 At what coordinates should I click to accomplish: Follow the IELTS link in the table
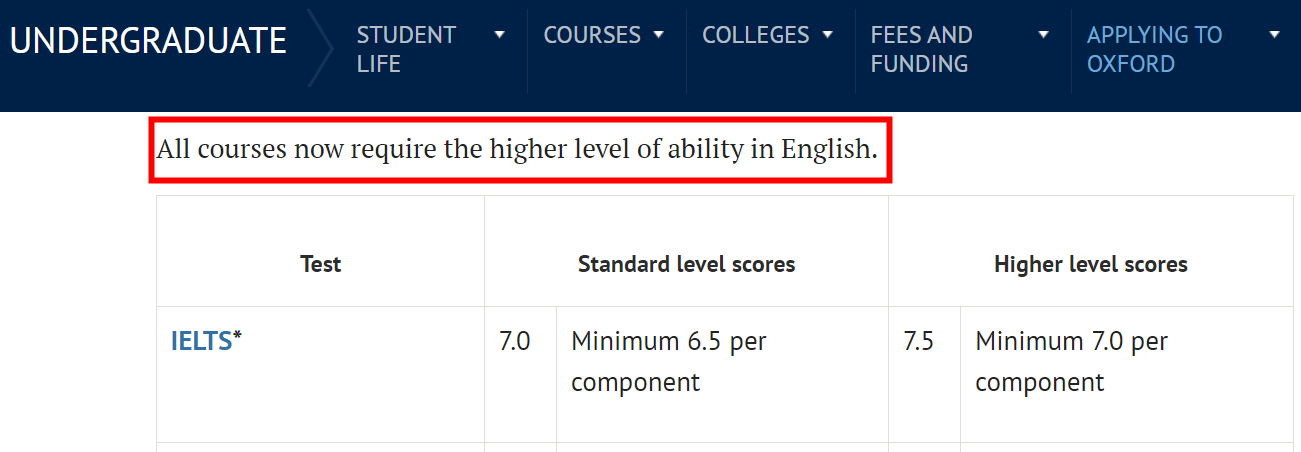point(202,341)
